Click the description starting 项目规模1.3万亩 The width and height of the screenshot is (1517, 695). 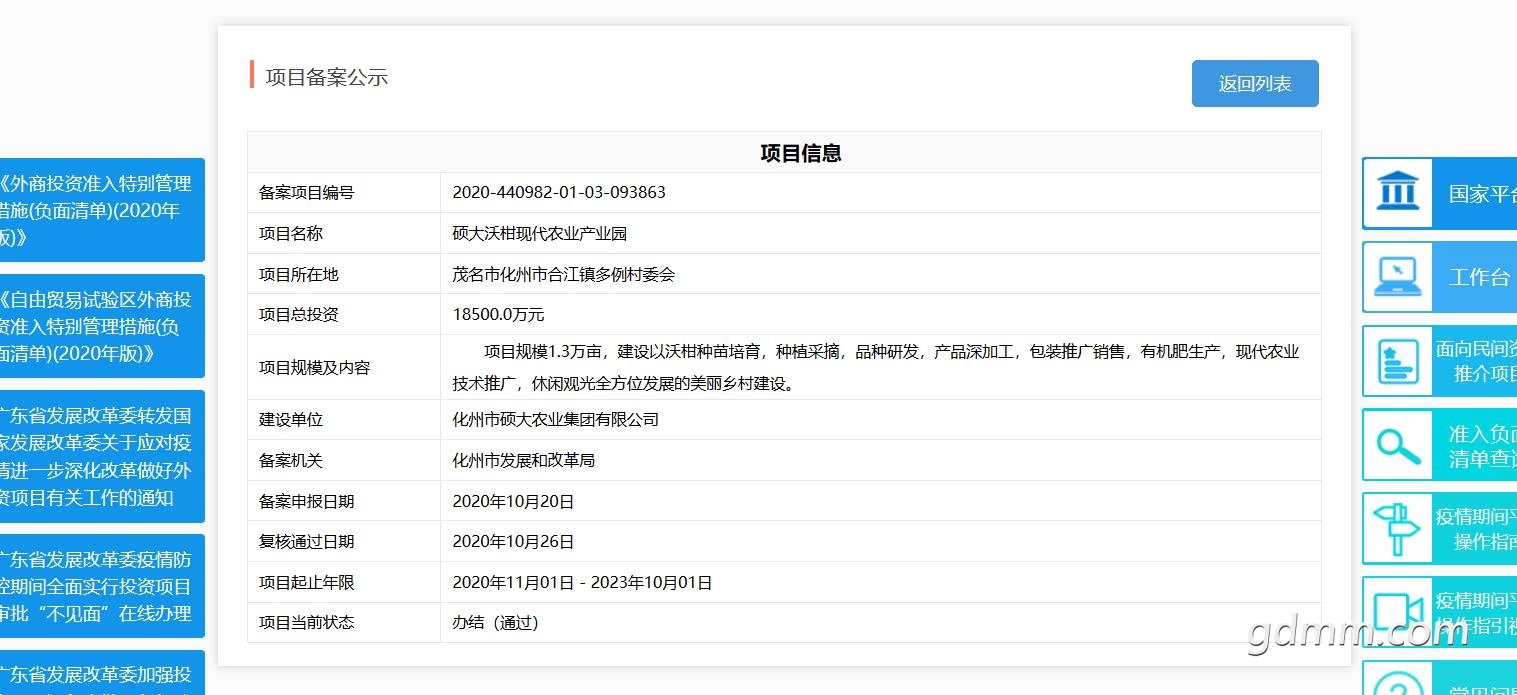tap(876, 367)
